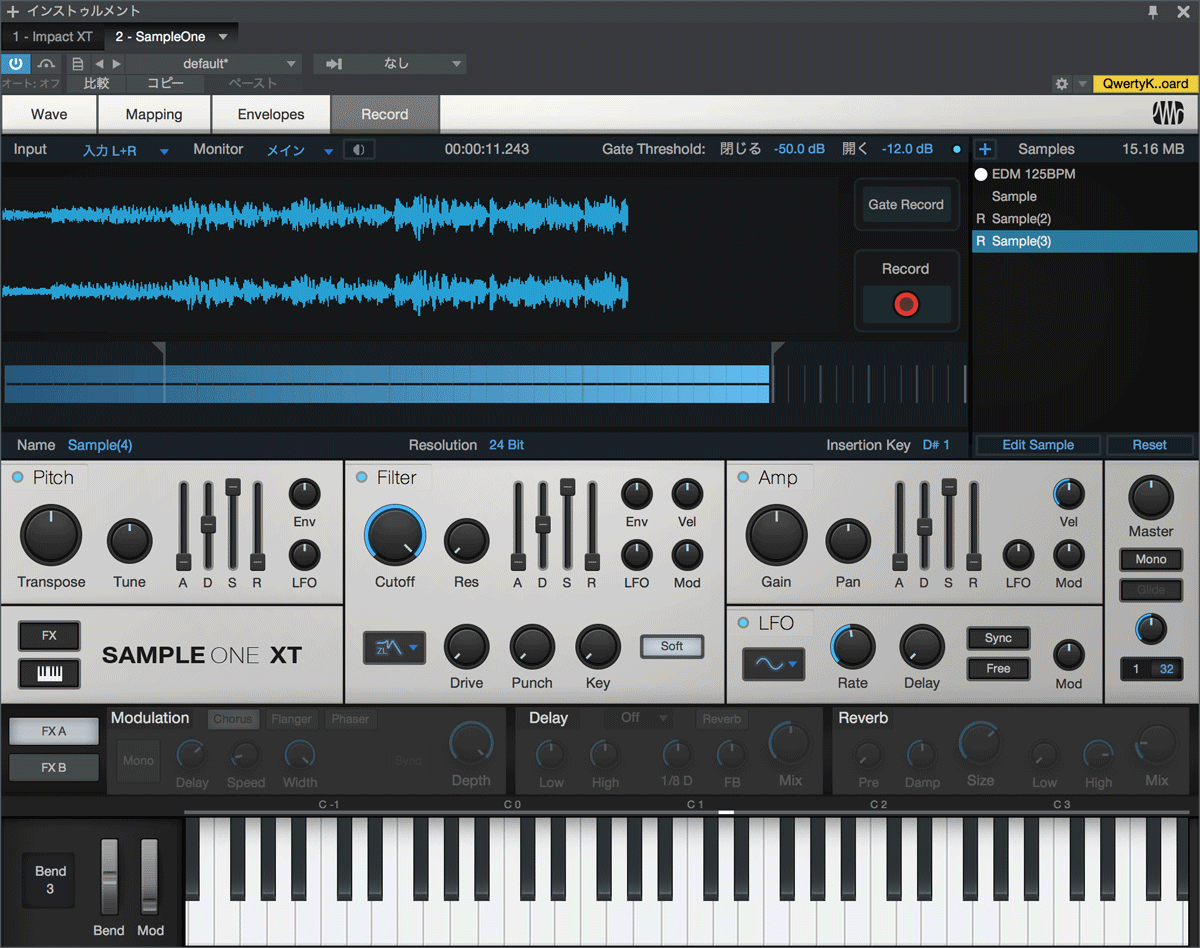This screenshot has width=1200, height=948.
Task: Open the なし sidechain input dropdown
Action: tap(390, 64)
